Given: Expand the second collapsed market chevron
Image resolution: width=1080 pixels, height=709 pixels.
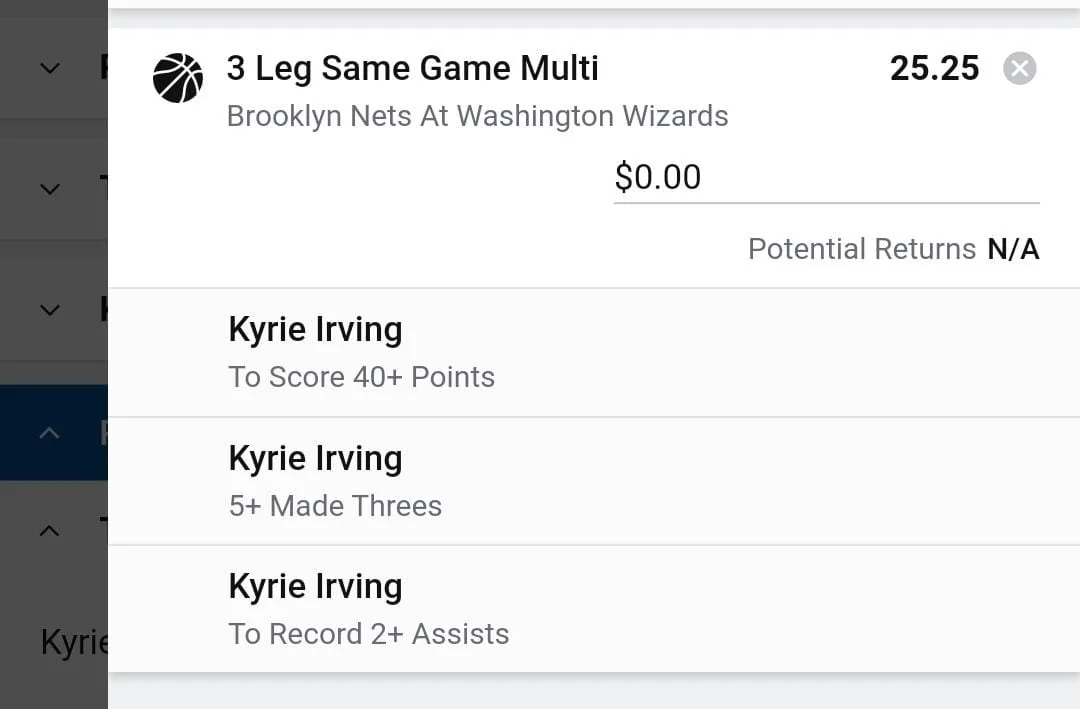Looking at the screenshot, I should pyautogui.click(x=50, y=189).
